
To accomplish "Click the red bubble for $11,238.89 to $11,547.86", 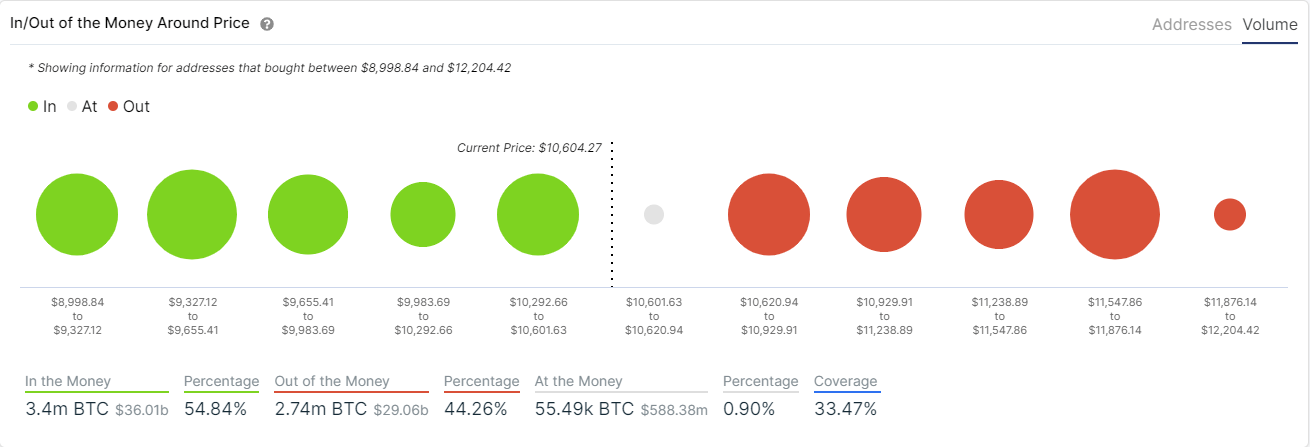I will (x=999, y=215).
